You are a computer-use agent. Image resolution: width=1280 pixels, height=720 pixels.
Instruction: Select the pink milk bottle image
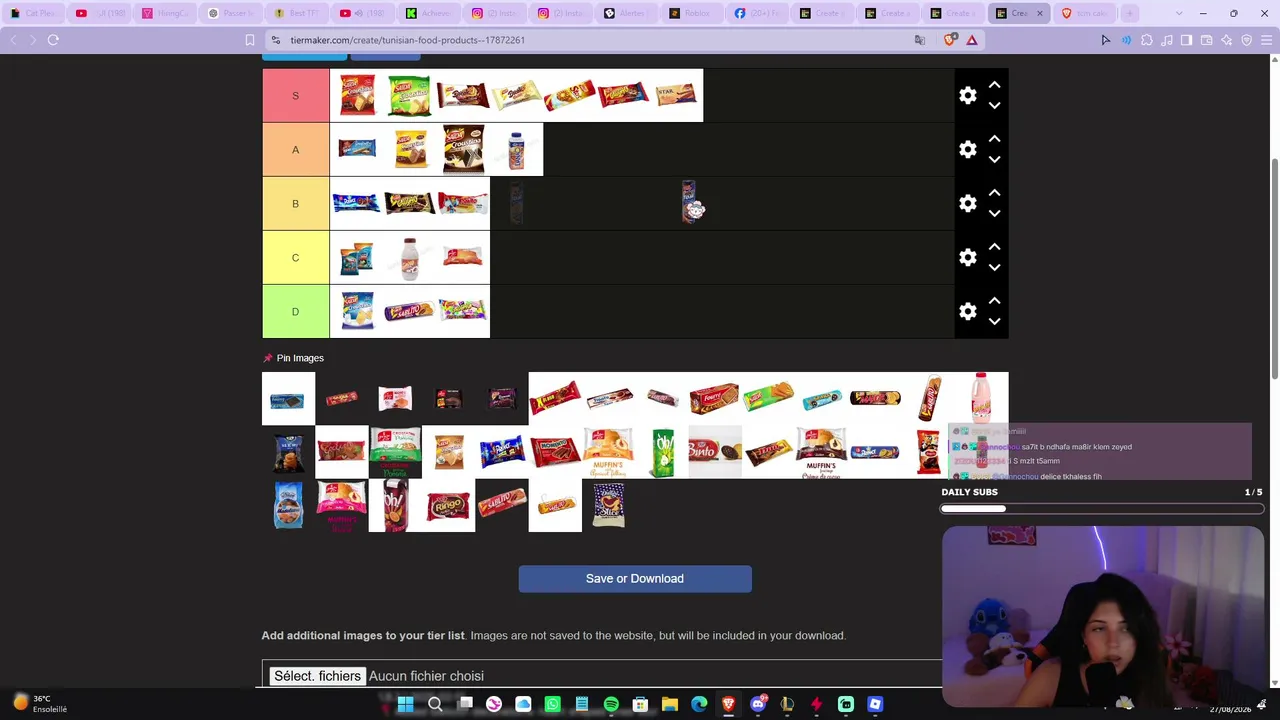click(982, 398)
